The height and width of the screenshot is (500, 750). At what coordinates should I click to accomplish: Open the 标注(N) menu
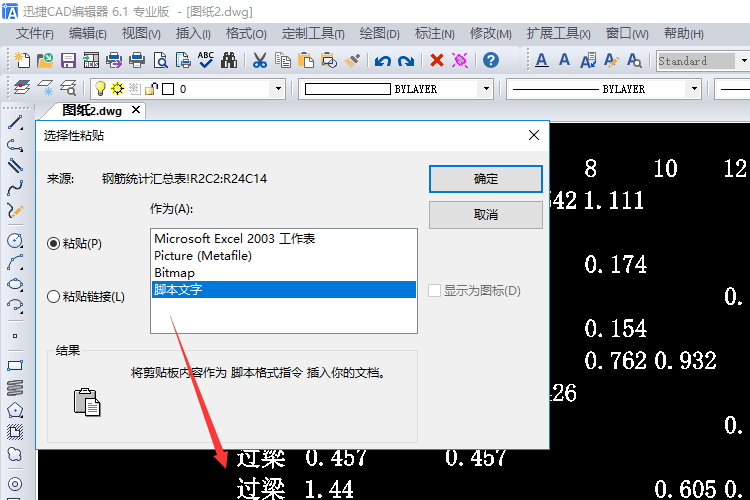(434, 34)
